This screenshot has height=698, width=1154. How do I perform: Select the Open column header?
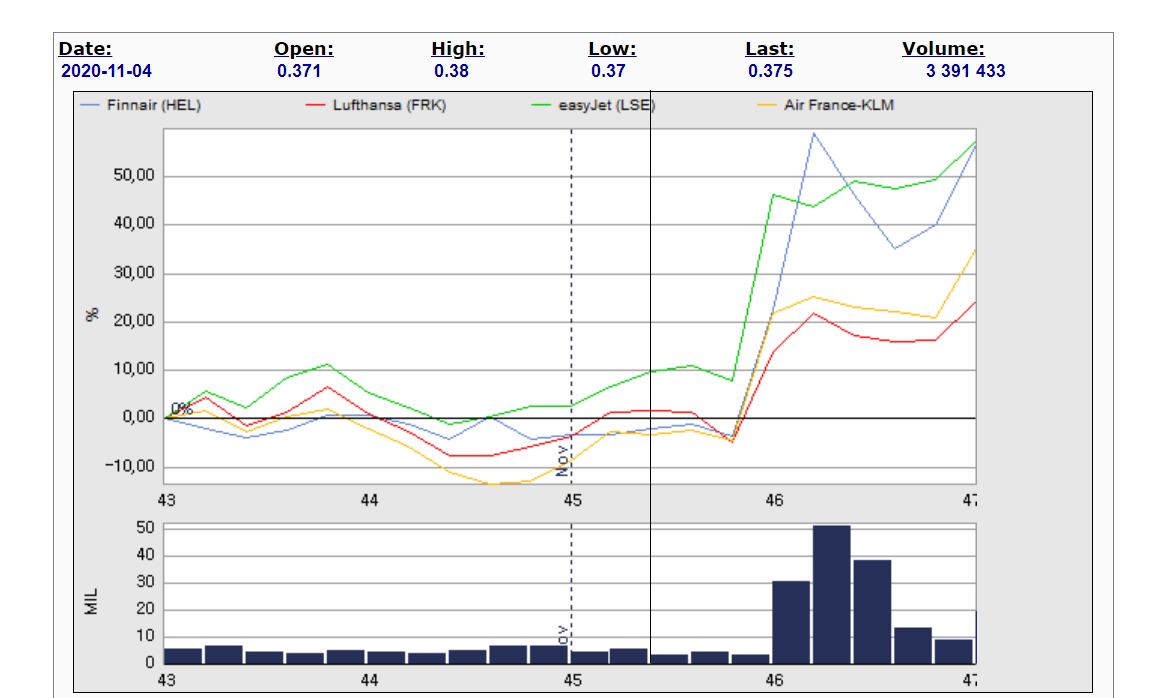(303, 49)
